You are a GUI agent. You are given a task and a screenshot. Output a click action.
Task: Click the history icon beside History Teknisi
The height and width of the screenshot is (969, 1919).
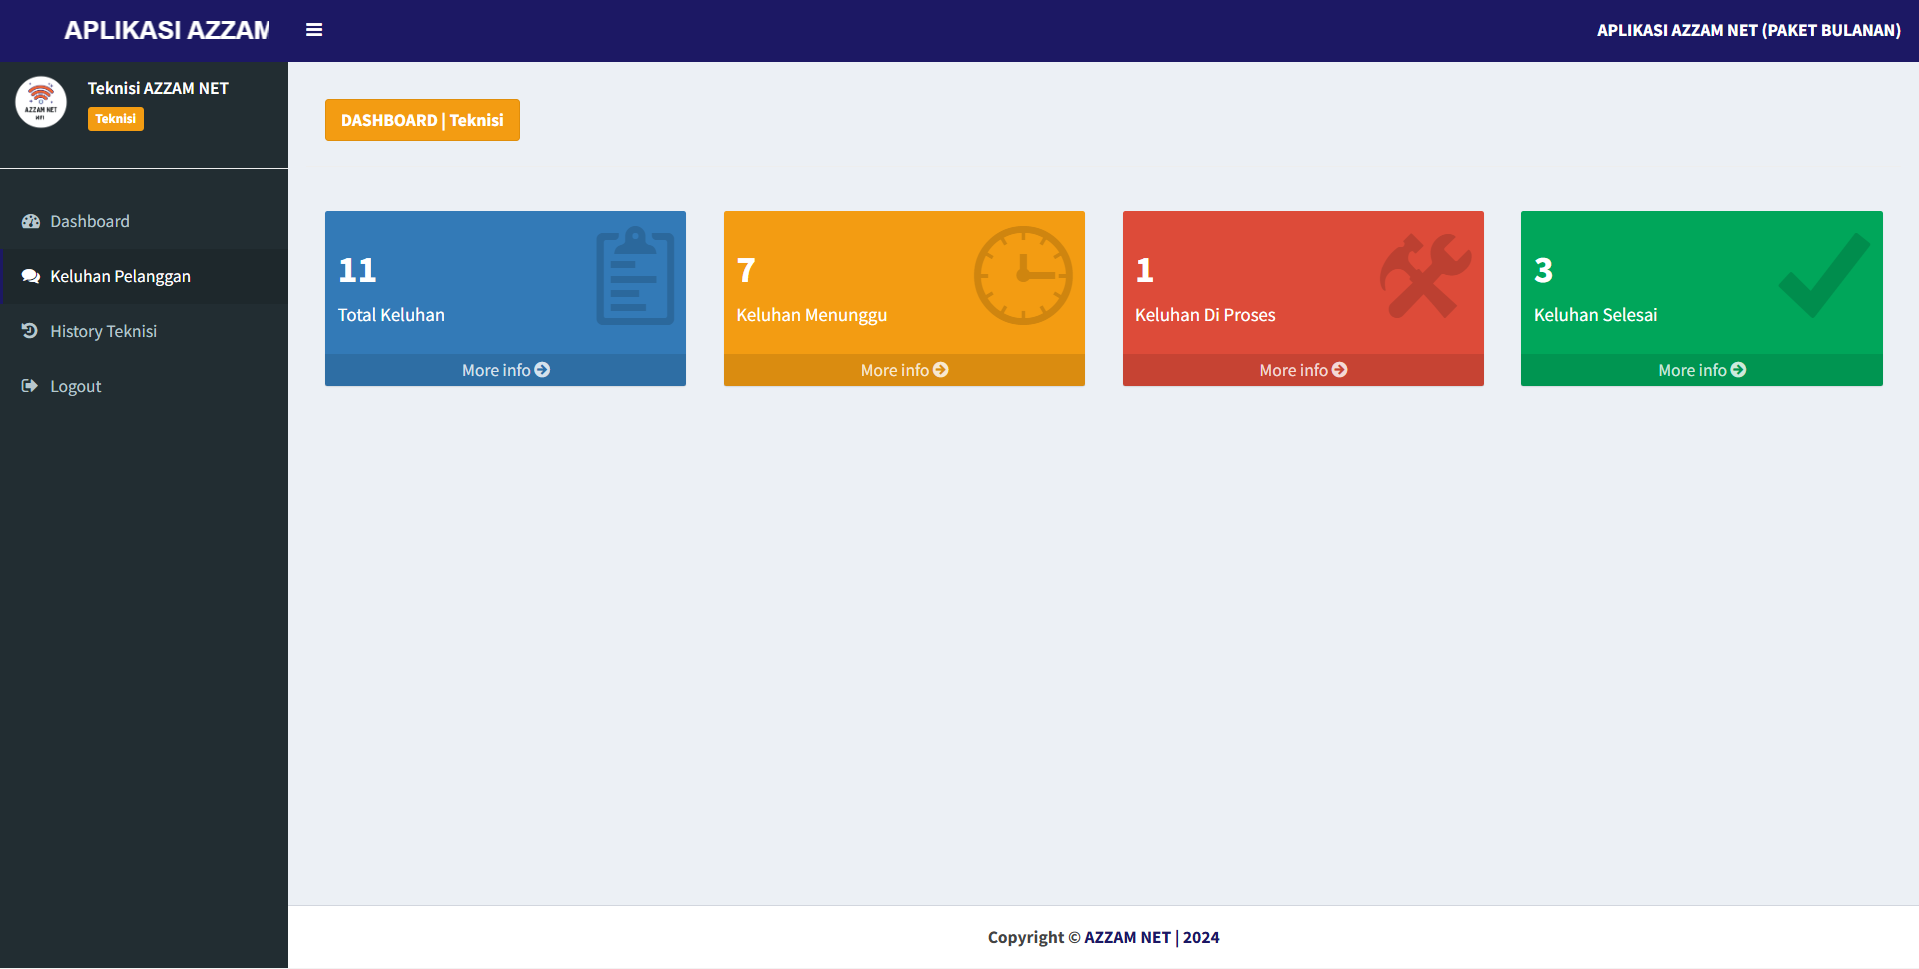(x=30, y=331)
